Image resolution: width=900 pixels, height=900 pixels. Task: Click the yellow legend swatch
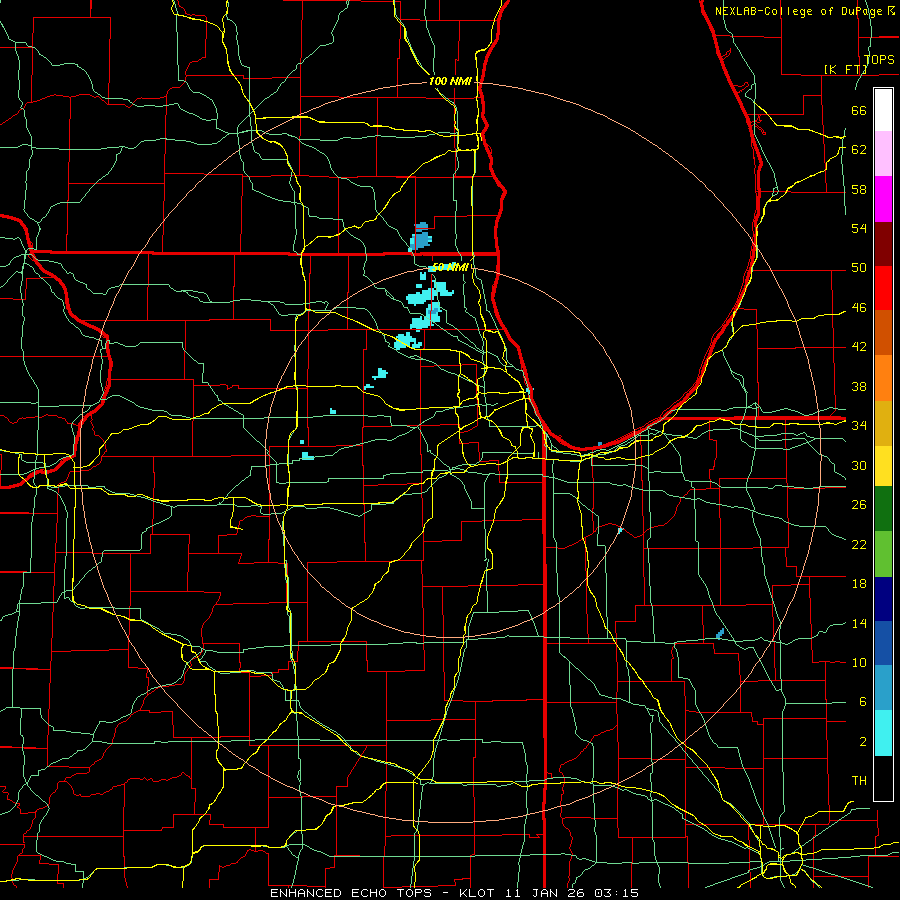click(883, 465)
